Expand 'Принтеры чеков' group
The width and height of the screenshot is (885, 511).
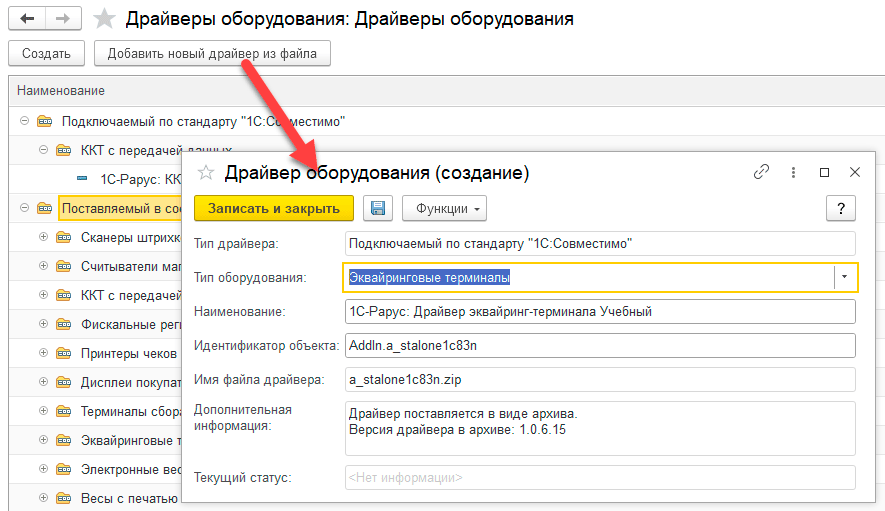click(43, 353)
